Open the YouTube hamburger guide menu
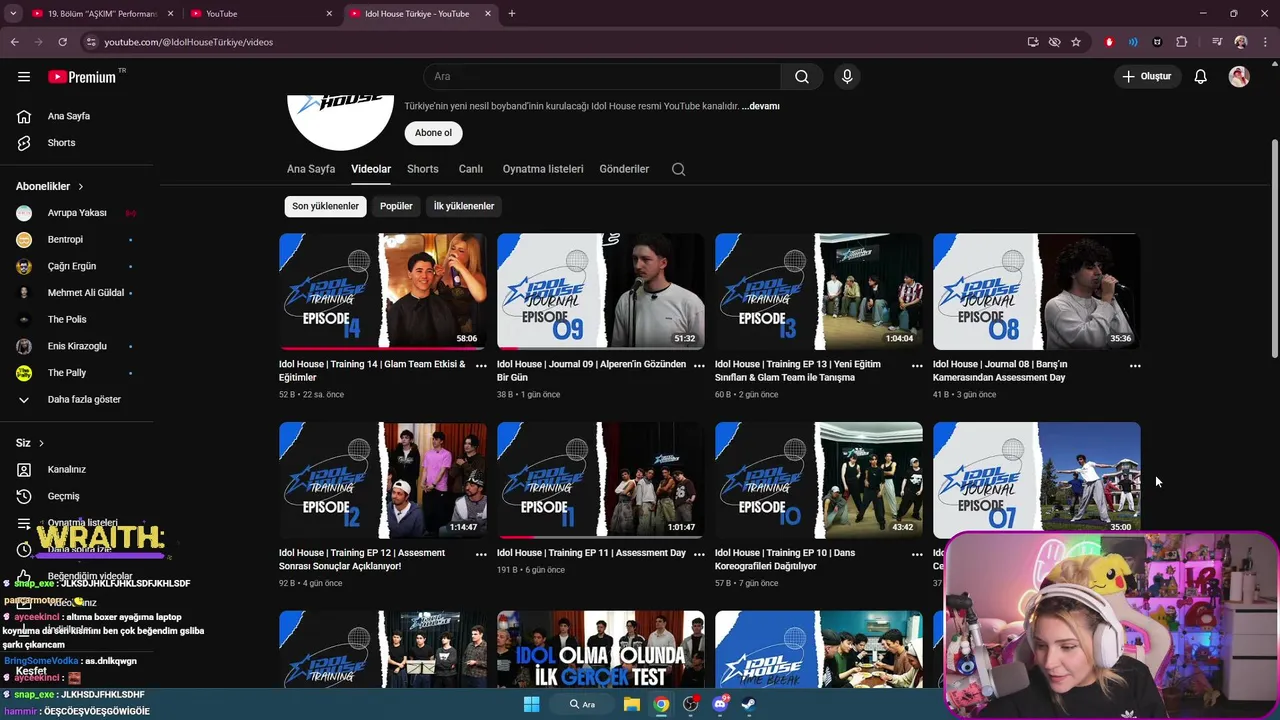The width and height of the screenshot is (1280, 720). coord(24,76)
